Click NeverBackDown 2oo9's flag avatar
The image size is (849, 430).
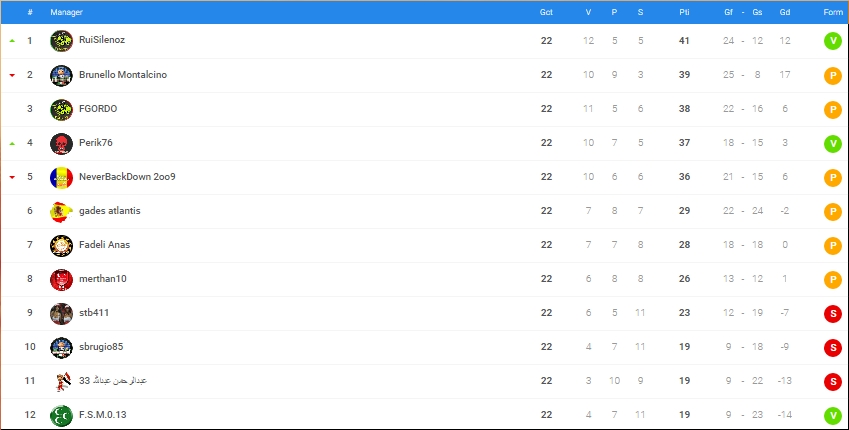[x=62, y=177]
